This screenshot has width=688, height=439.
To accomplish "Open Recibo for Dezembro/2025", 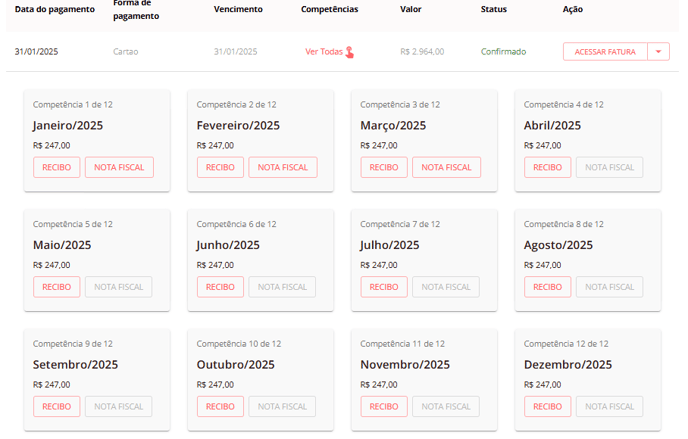I will point(548,407).
